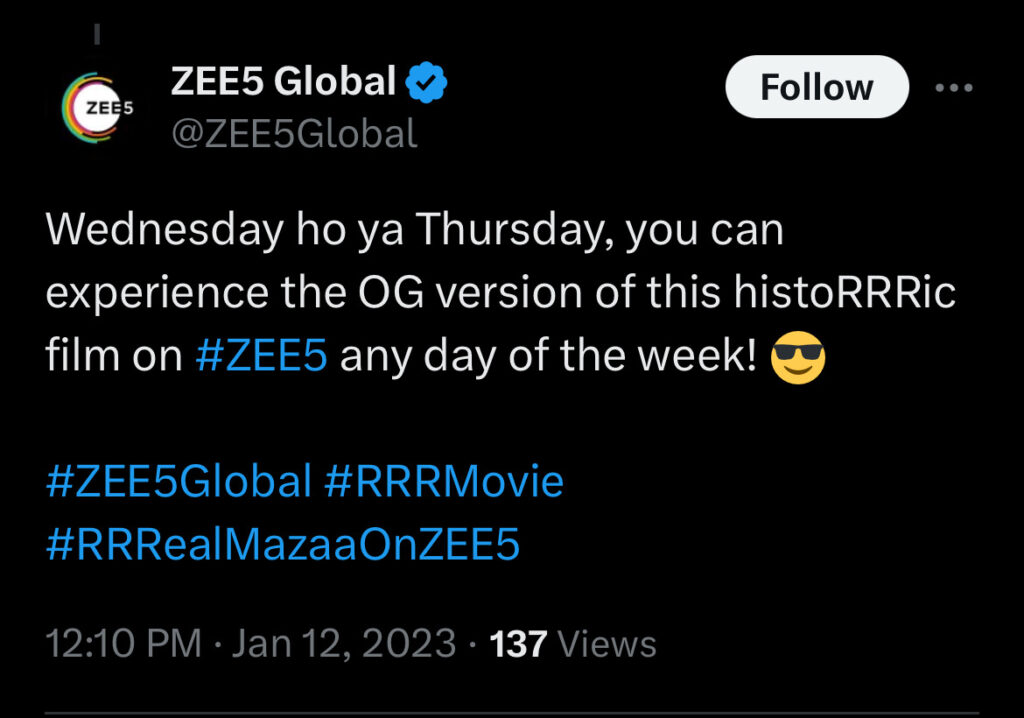Click the Jan 12, 2023 date
This screenshot has width=1024, height=718.
[345, 643]
